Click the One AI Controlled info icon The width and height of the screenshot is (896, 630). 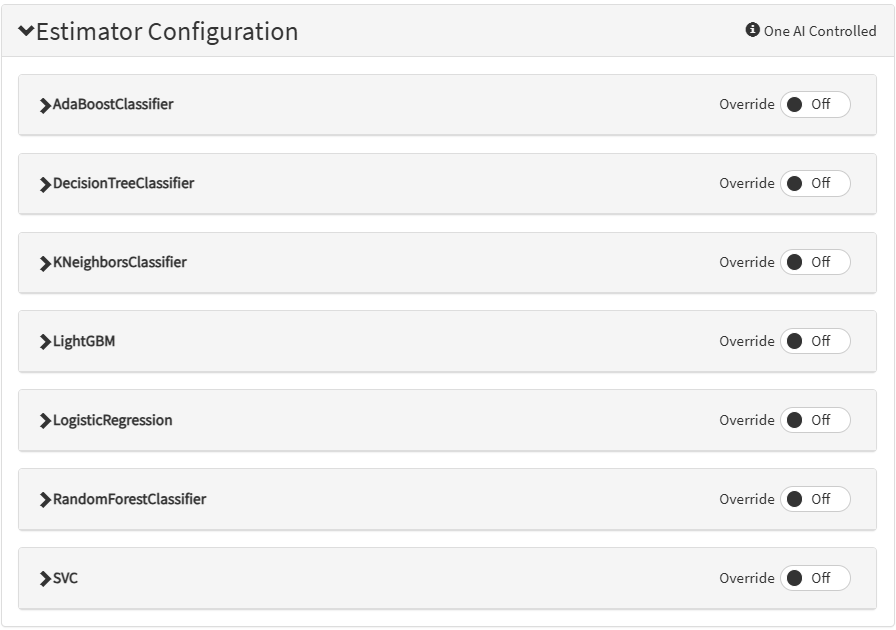753,30
